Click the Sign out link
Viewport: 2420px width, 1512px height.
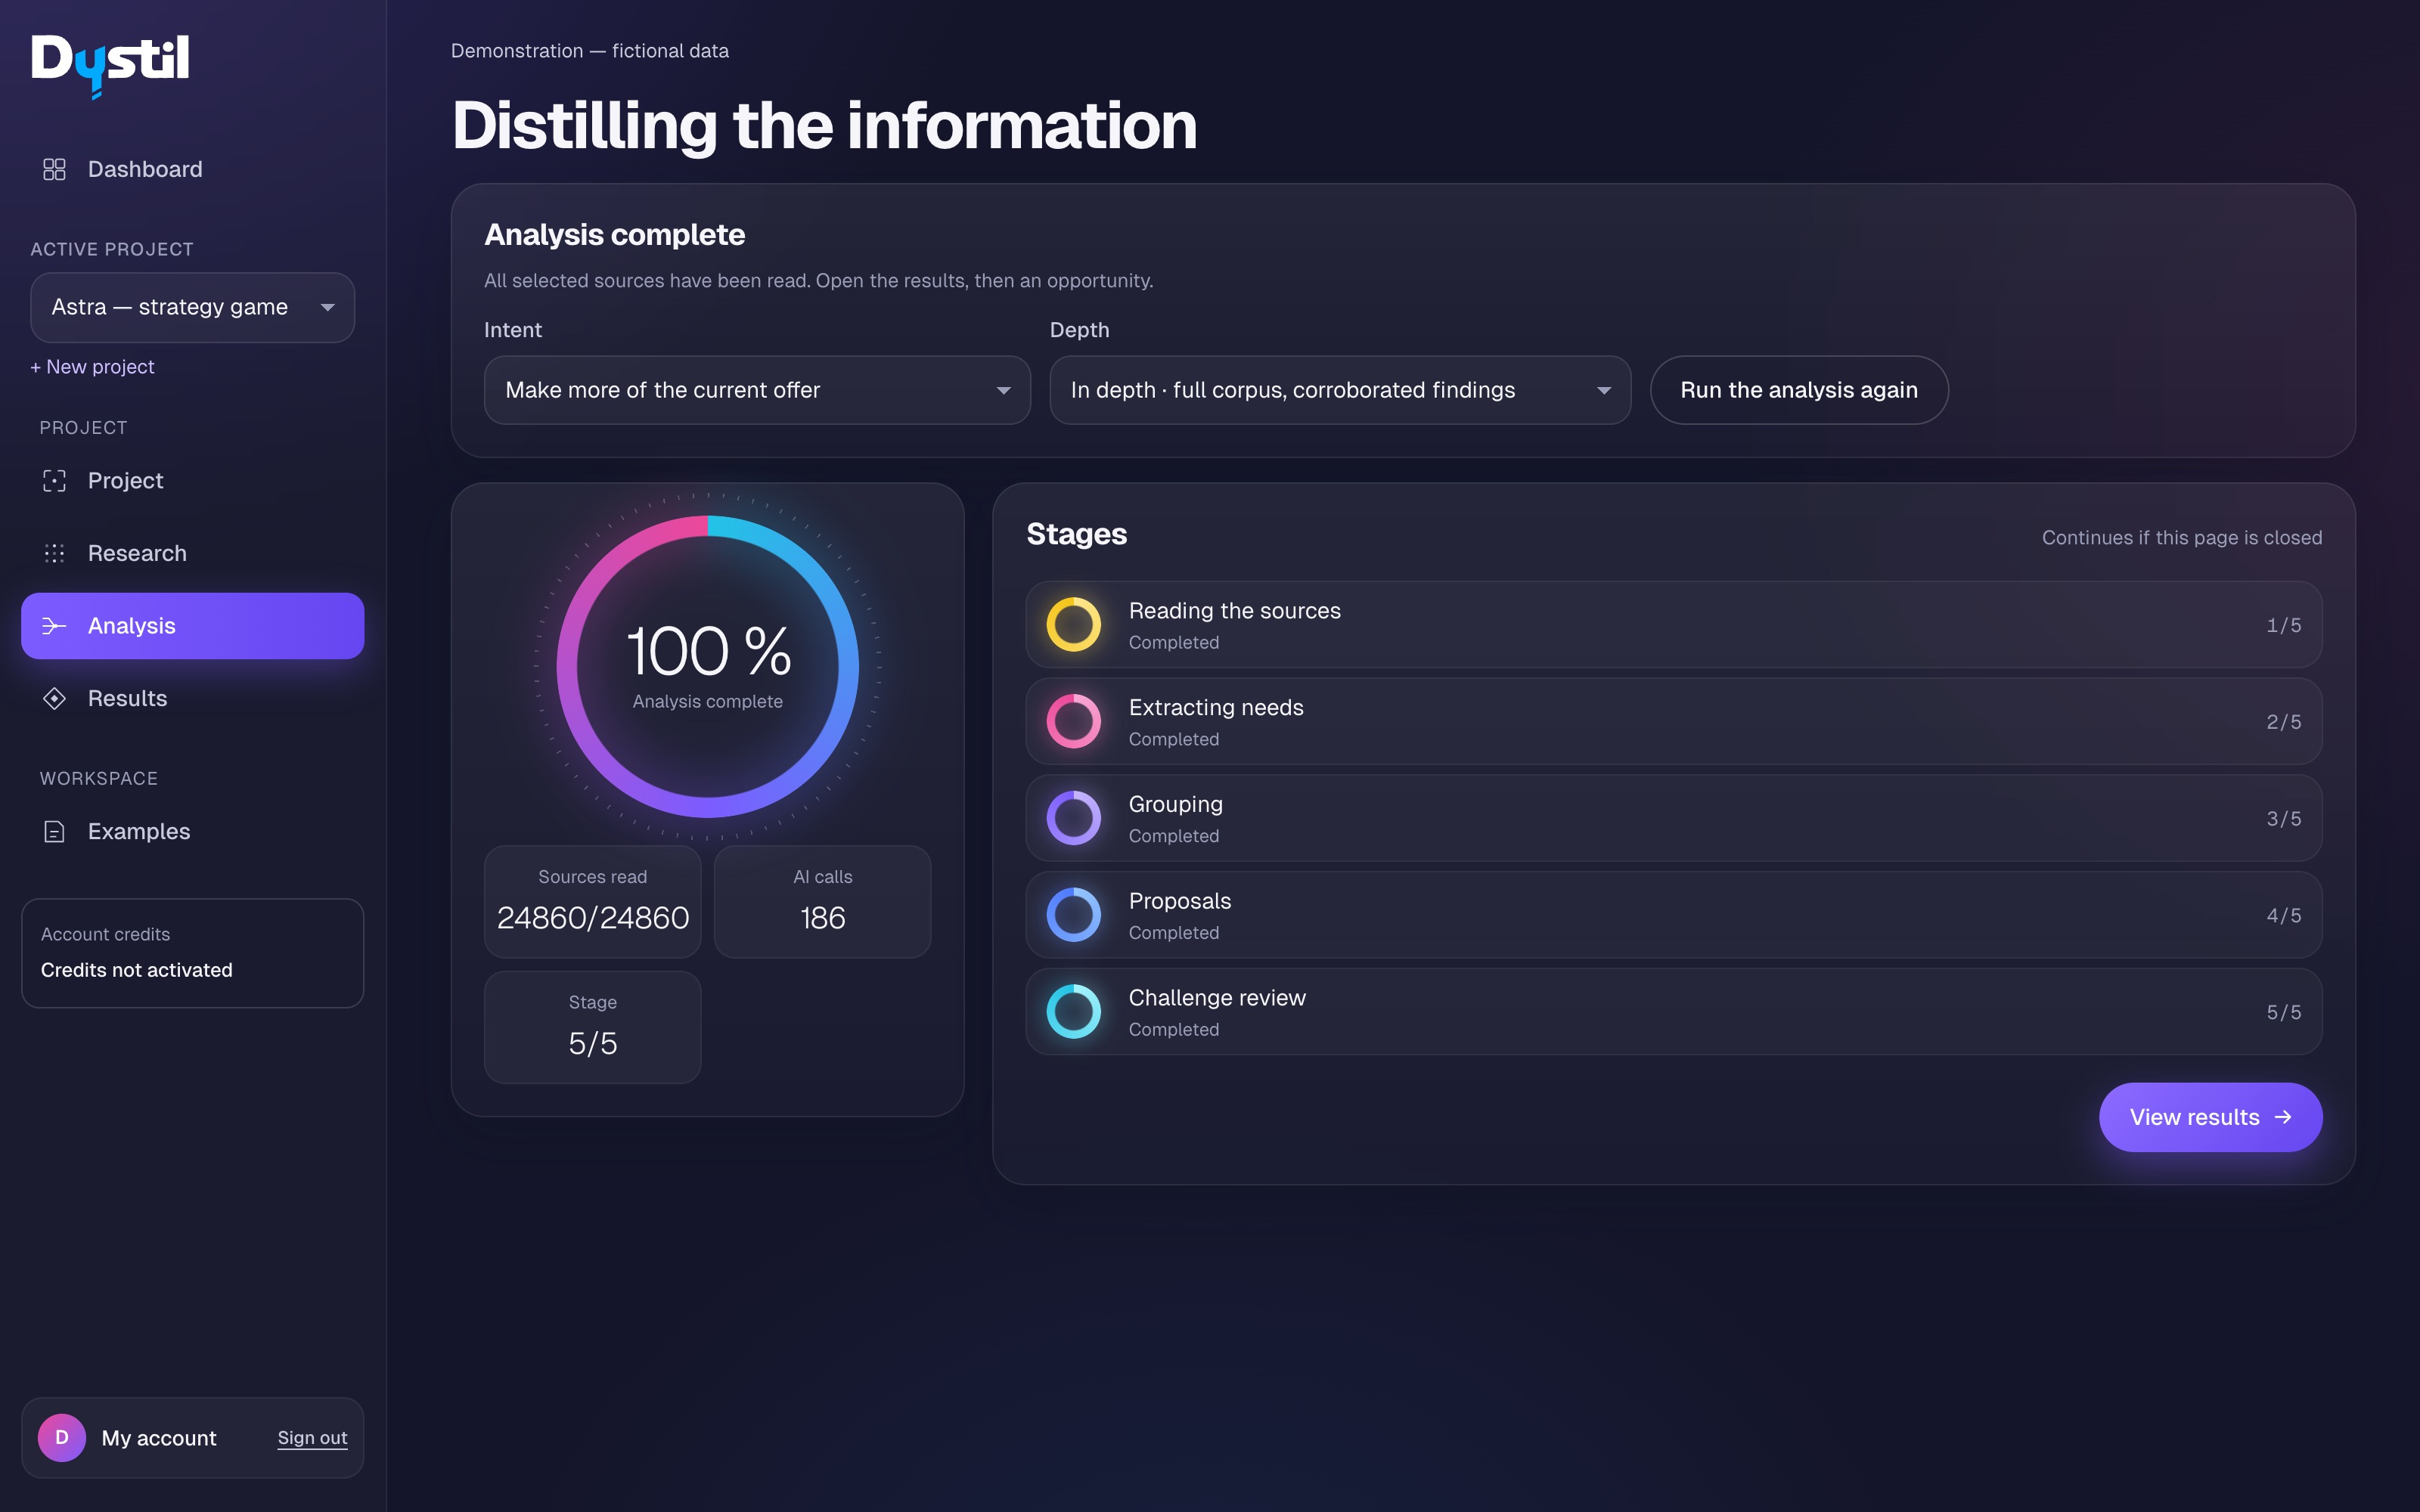point(312,1437)
